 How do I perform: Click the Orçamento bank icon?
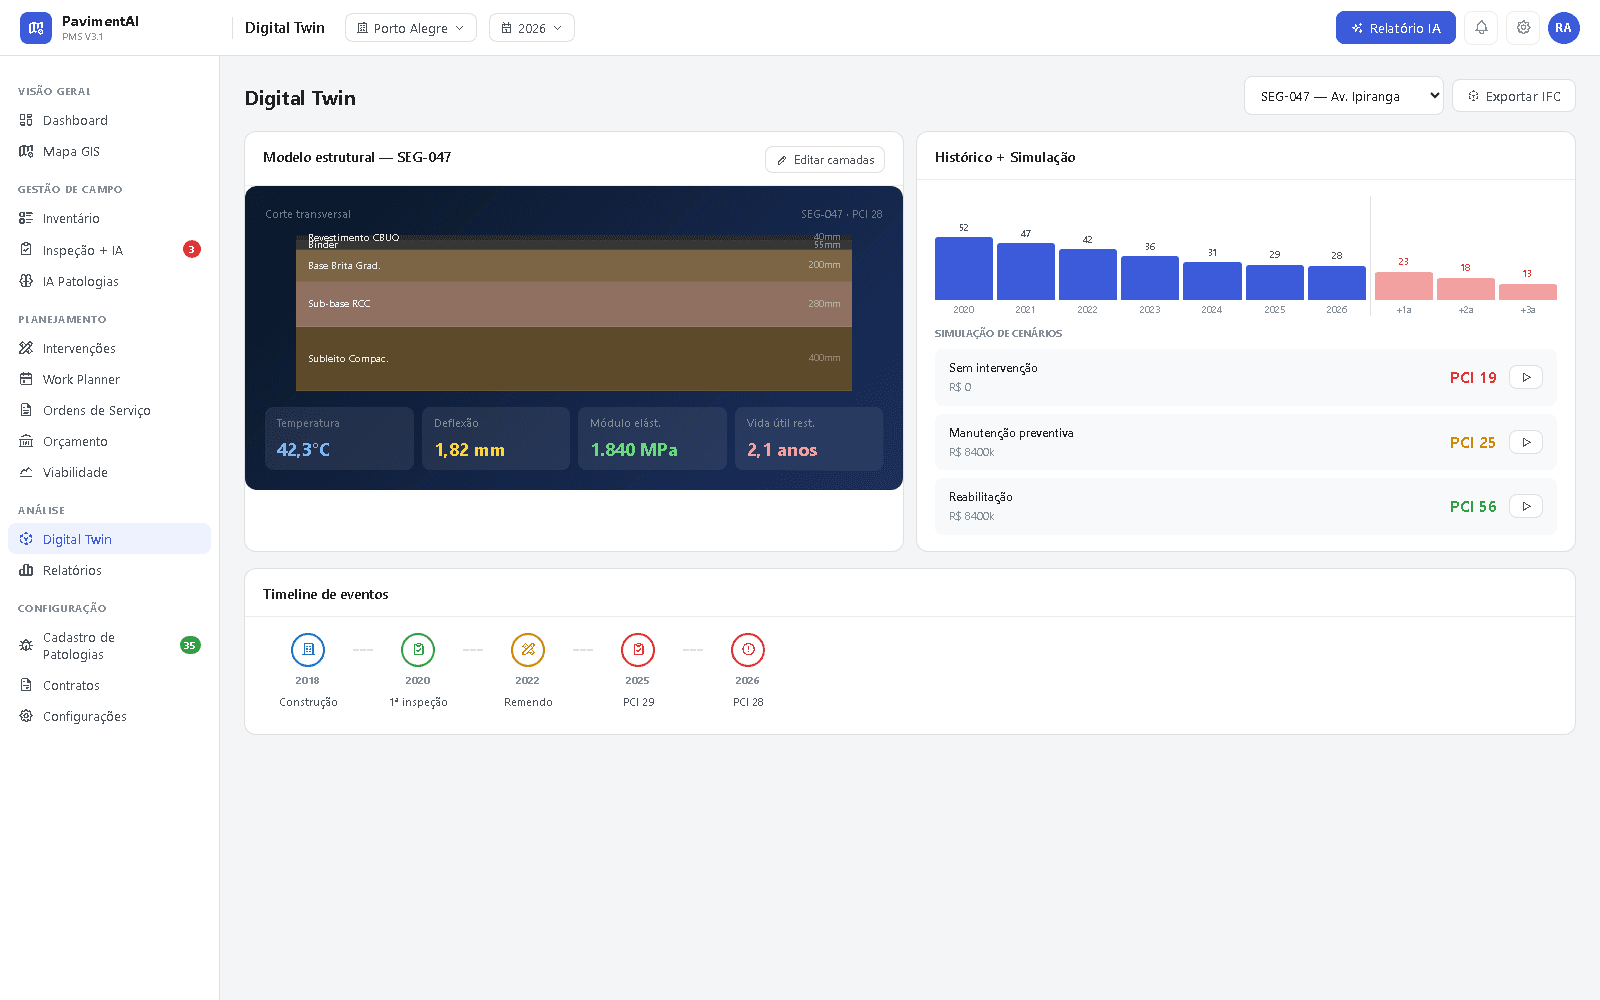click(26, 441)
